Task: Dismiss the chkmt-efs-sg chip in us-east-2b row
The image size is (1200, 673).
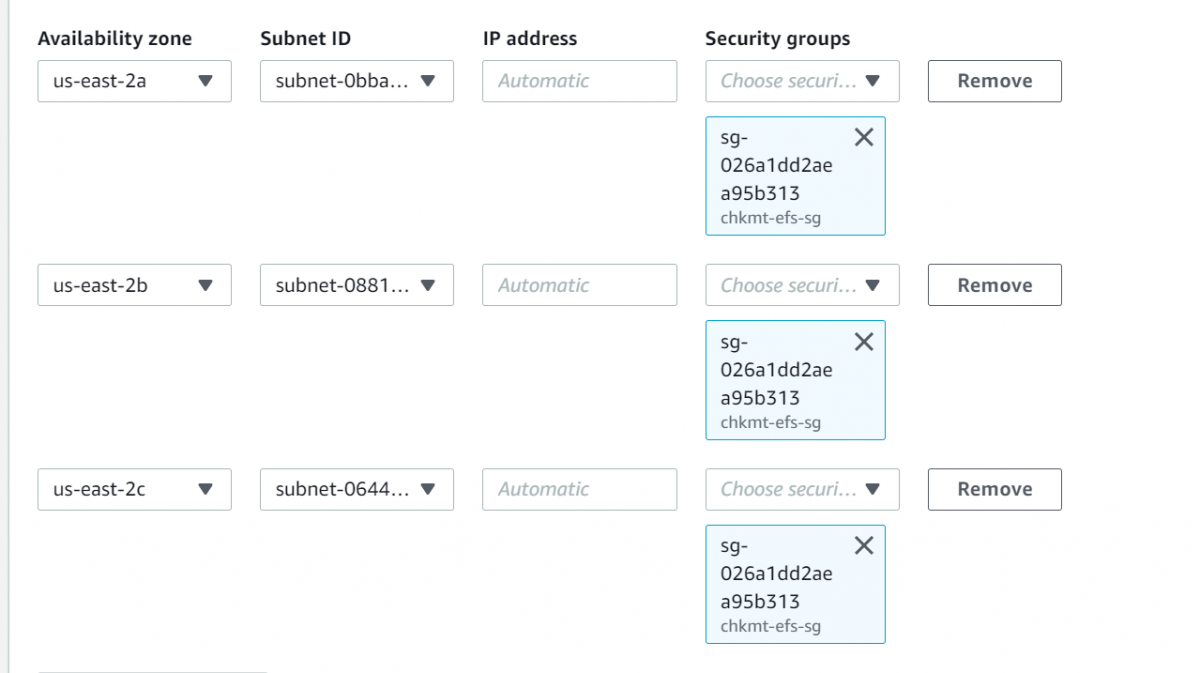Action: [864, 341]
